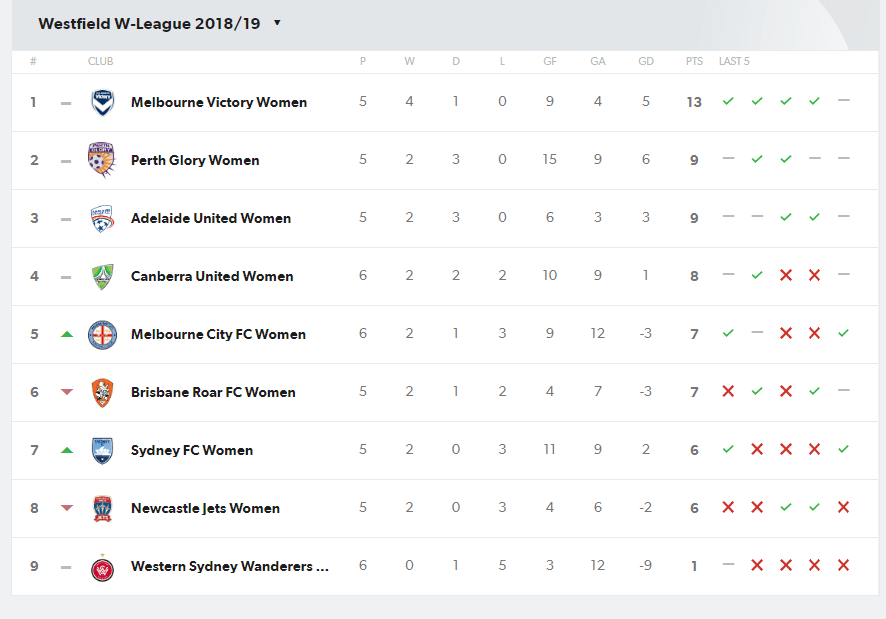Click the LAST 5 column header

coord(734,62)
